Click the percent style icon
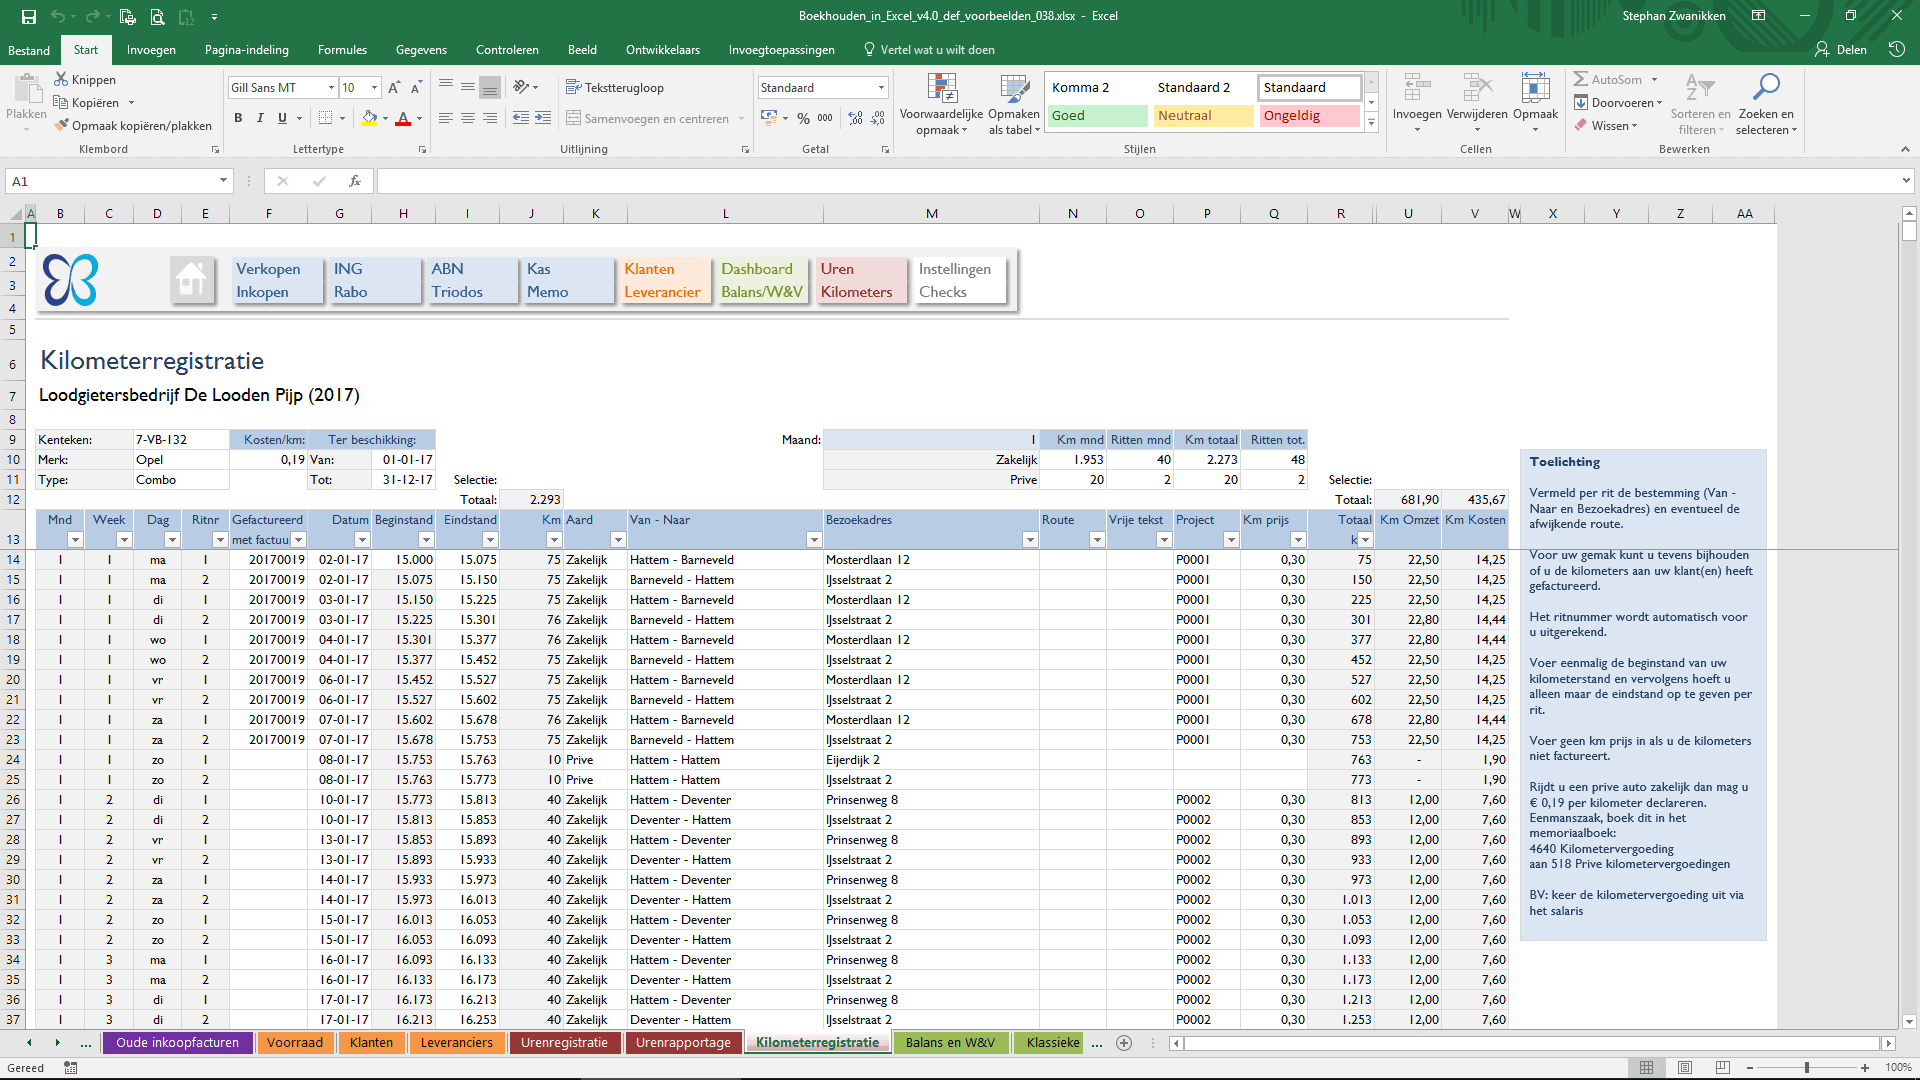This screenshot has height=1080, width=1920. 803,118
